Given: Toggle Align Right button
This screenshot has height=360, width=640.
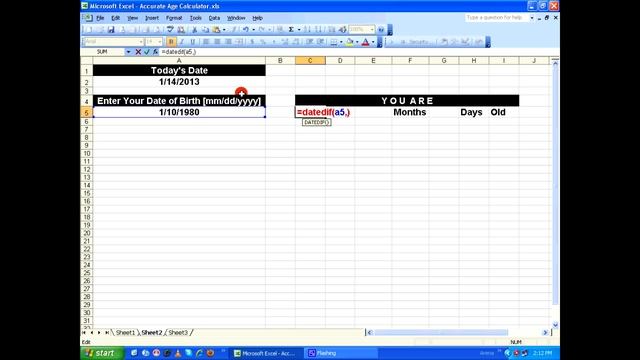Looking at the screenshot, I should [228, 42].
